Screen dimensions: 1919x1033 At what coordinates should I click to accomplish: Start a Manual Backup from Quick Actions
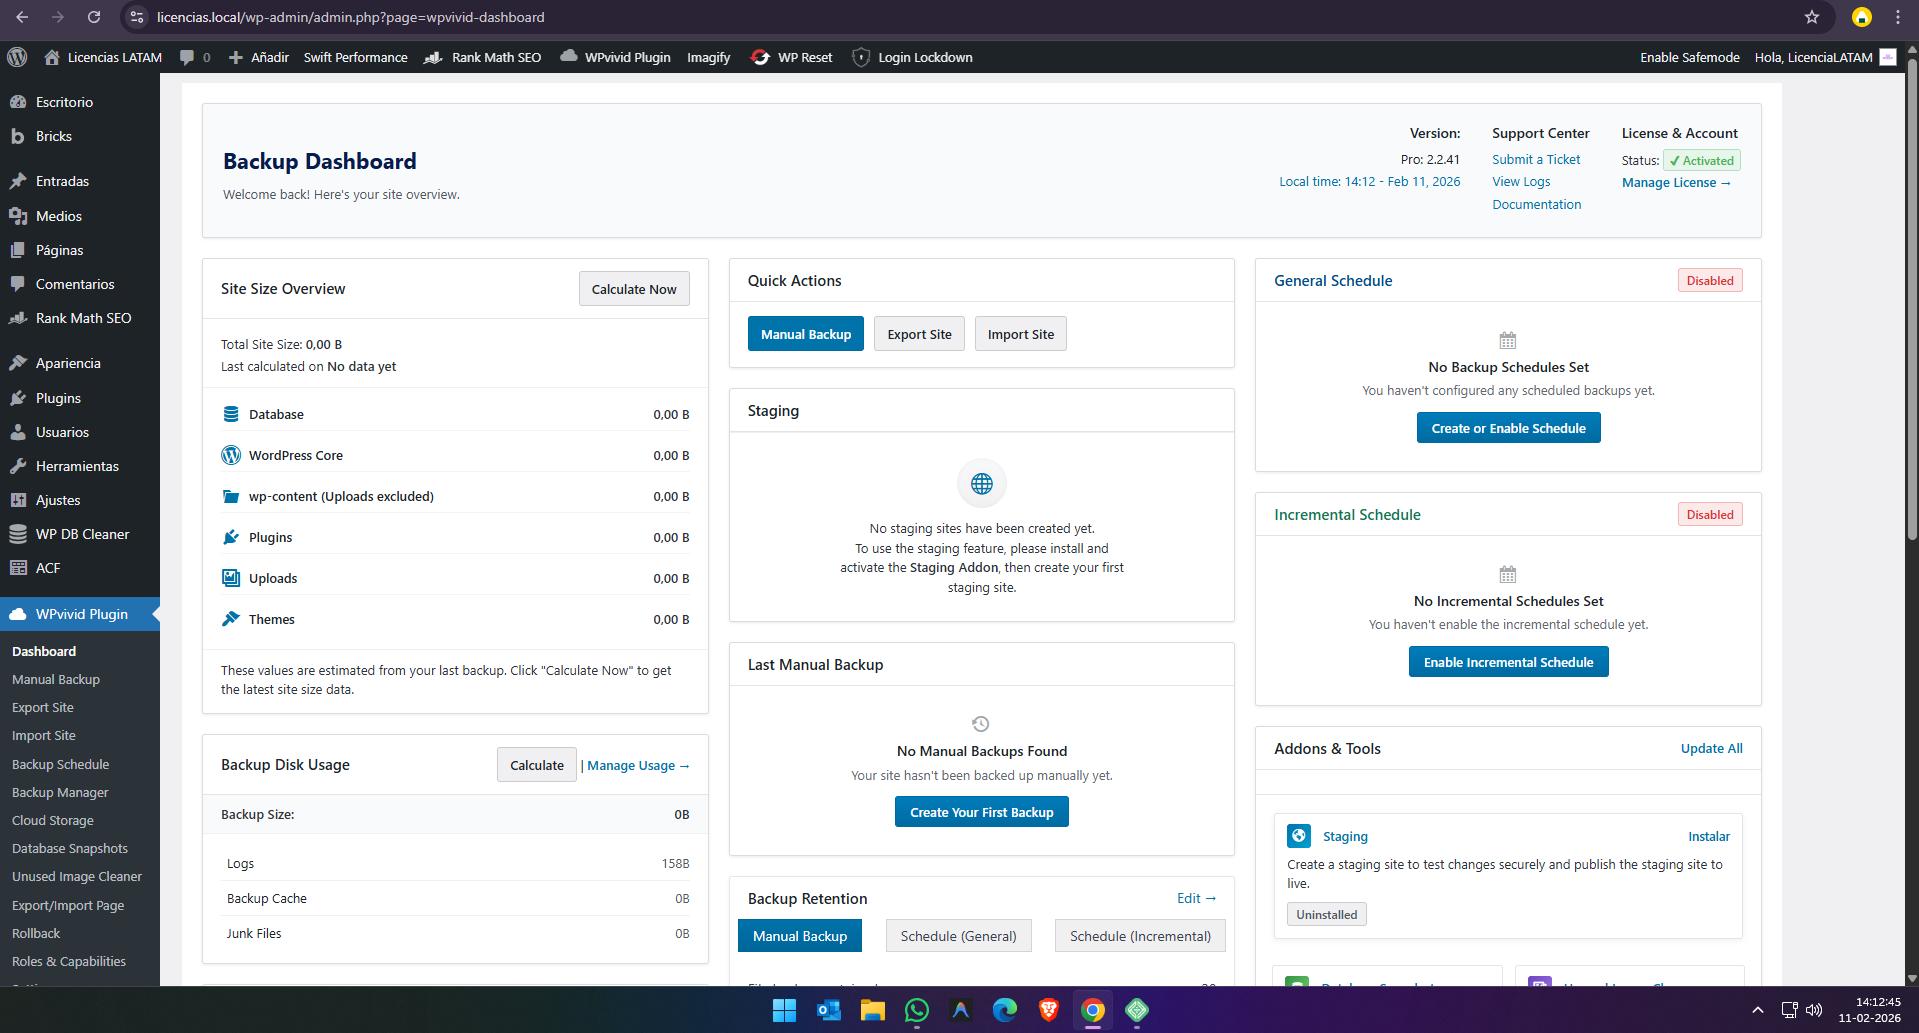point(806,334)
